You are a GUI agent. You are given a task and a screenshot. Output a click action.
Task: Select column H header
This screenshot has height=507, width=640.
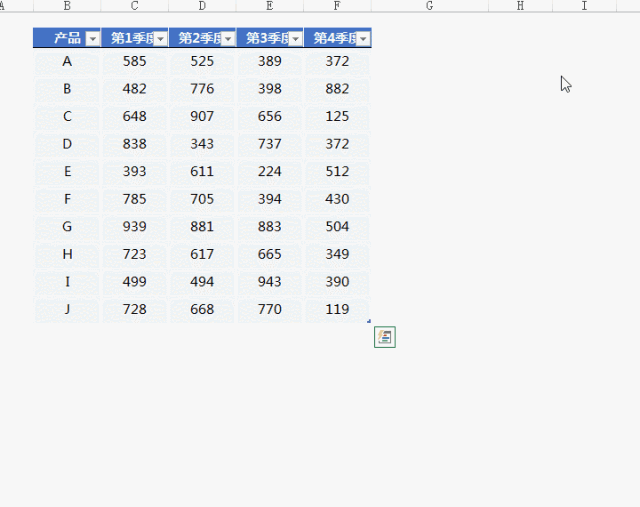(520, 6)
